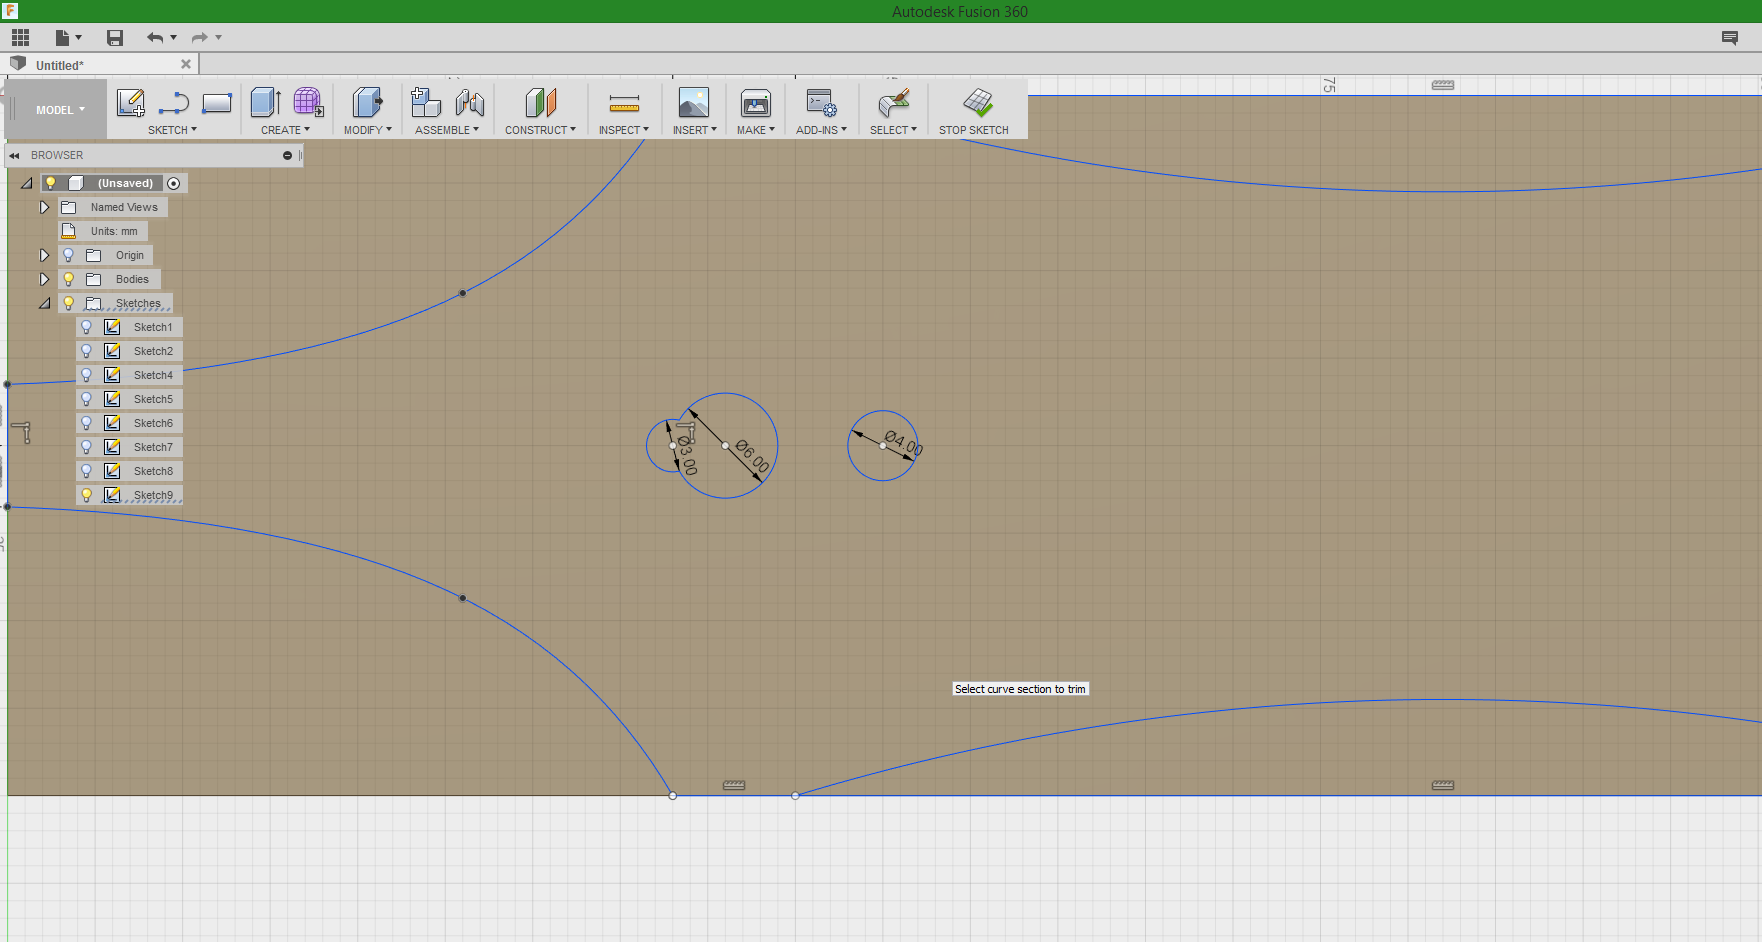Select the Line sketch tool icon

pos(174,102)
